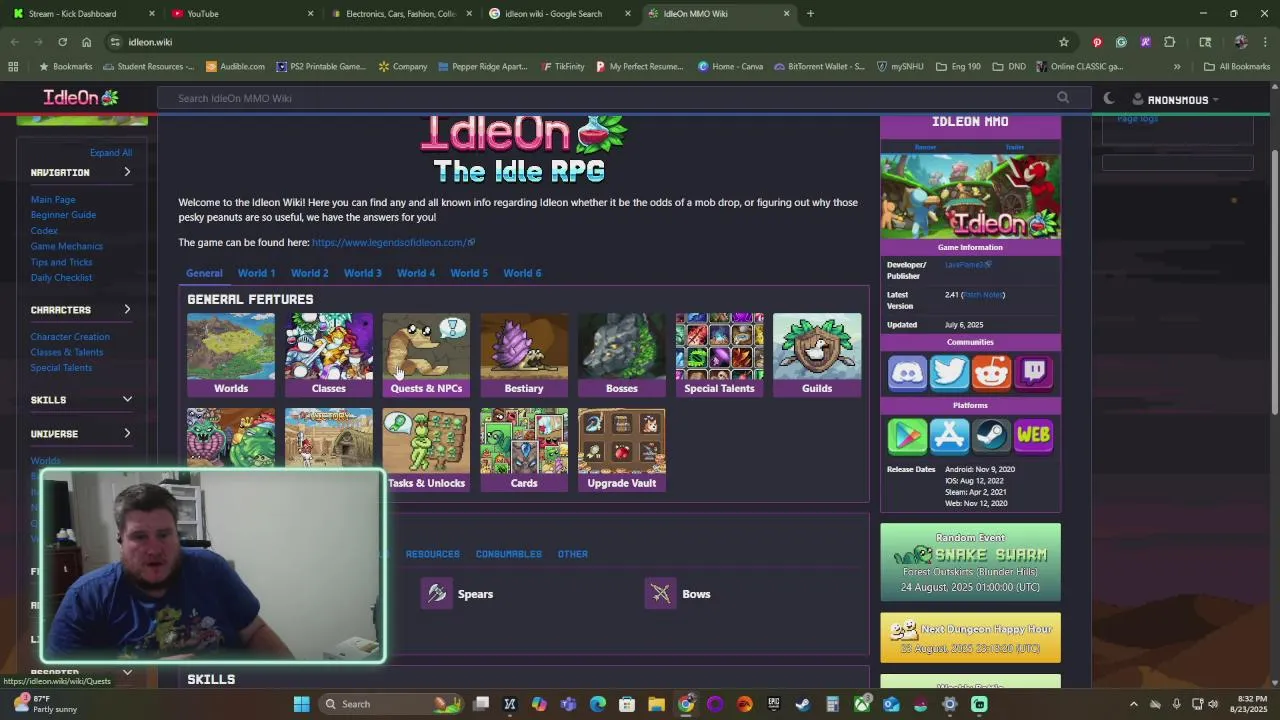
Task: Open the Twitter community icon
Action: pos(949,373)
